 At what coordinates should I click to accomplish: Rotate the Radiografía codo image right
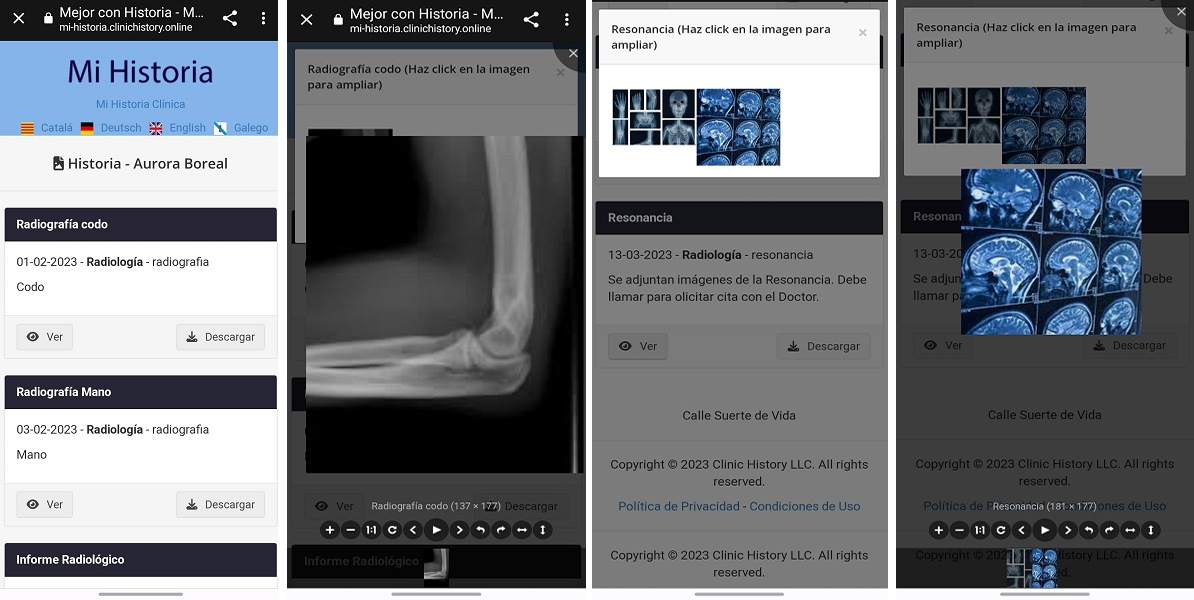501,530
